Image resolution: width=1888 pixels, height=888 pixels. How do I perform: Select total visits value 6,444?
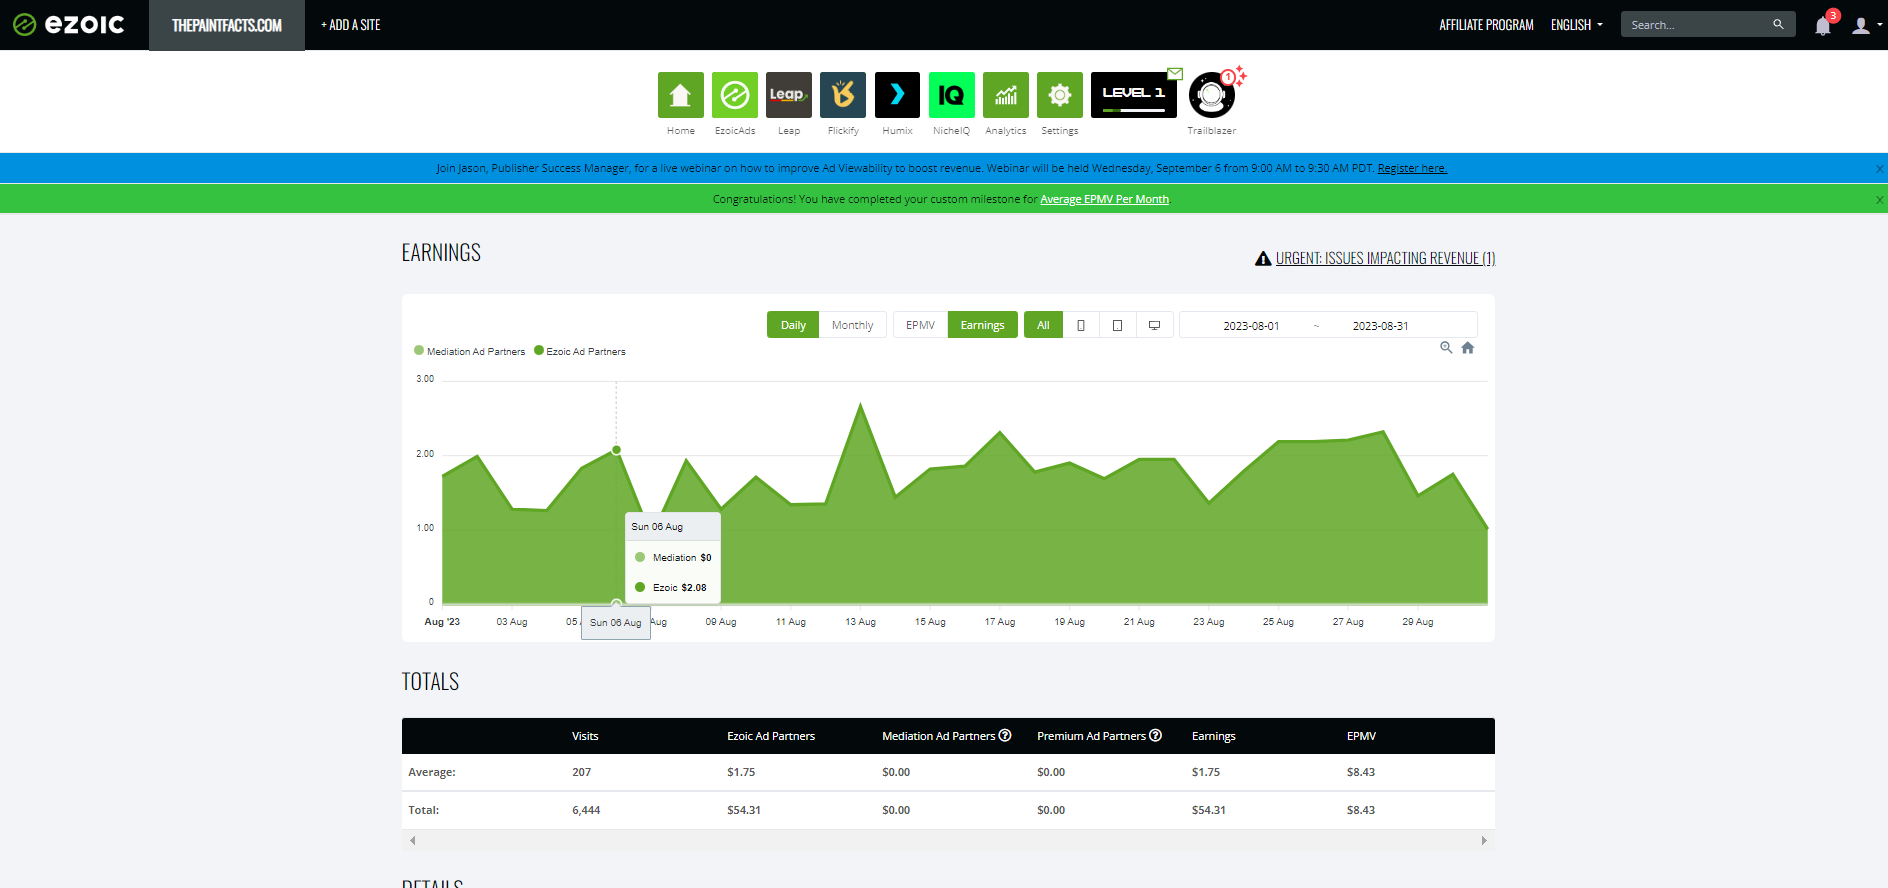[x=586, y=810]
